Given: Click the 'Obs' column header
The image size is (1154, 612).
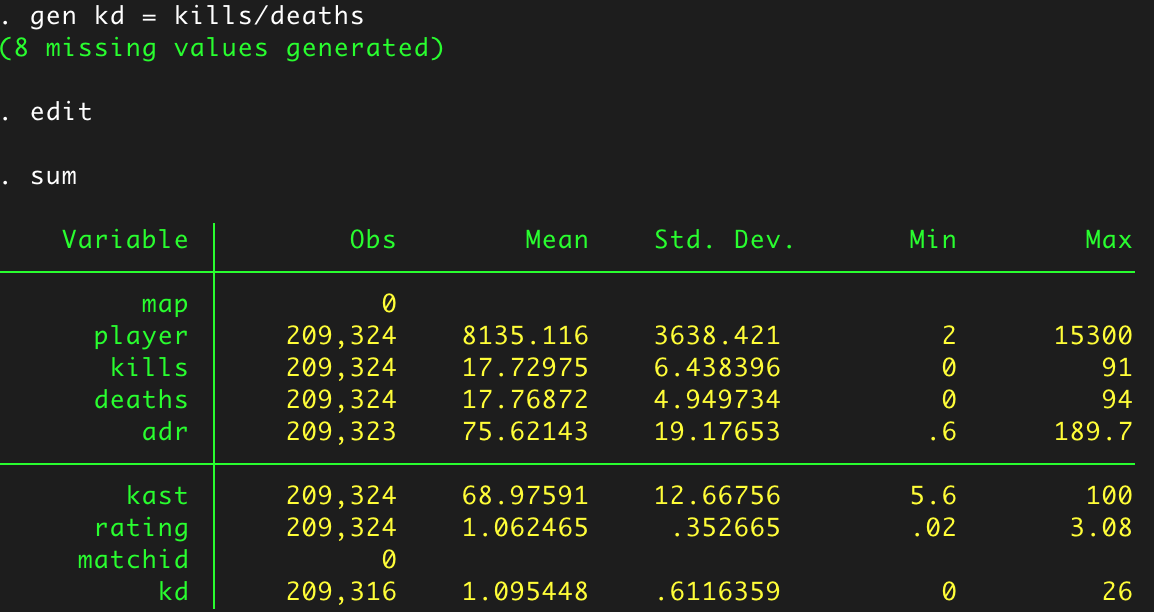Looking at the screenshot, I should pos(373,240).
